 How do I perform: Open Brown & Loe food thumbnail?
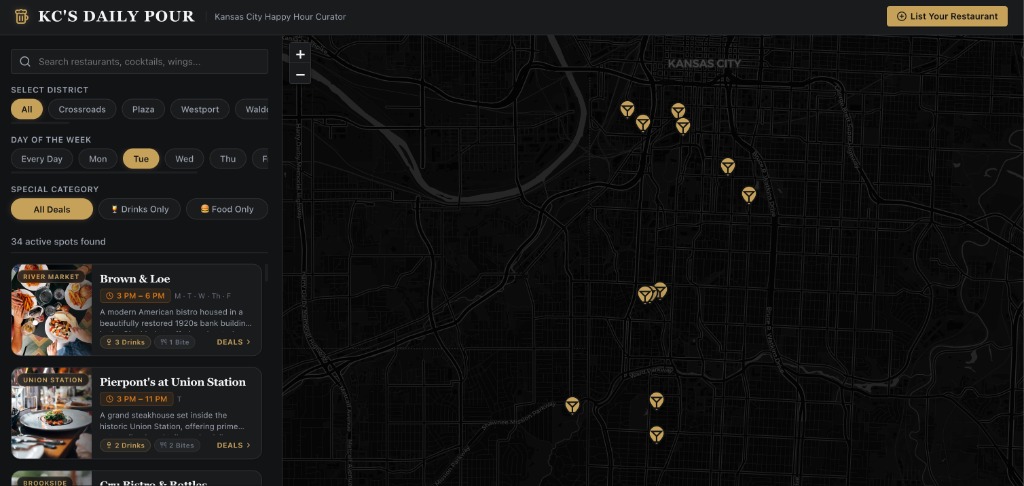[x=52, y=310]
